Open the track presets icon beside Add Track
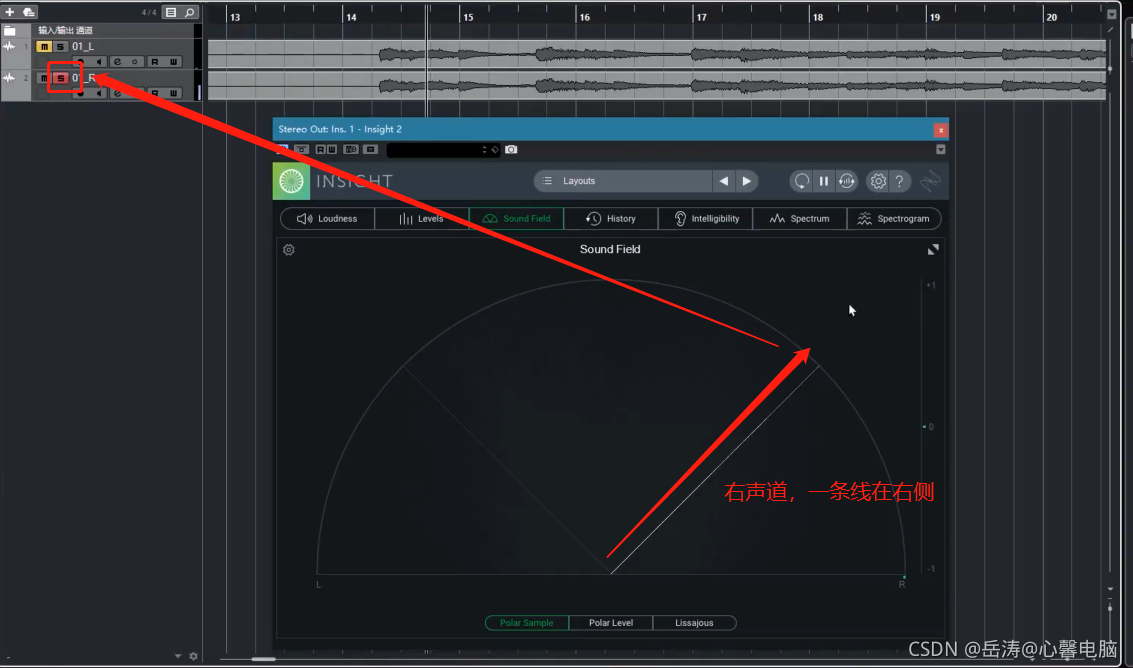This screenshot has width=1133, height=668. tap(29, 12)
